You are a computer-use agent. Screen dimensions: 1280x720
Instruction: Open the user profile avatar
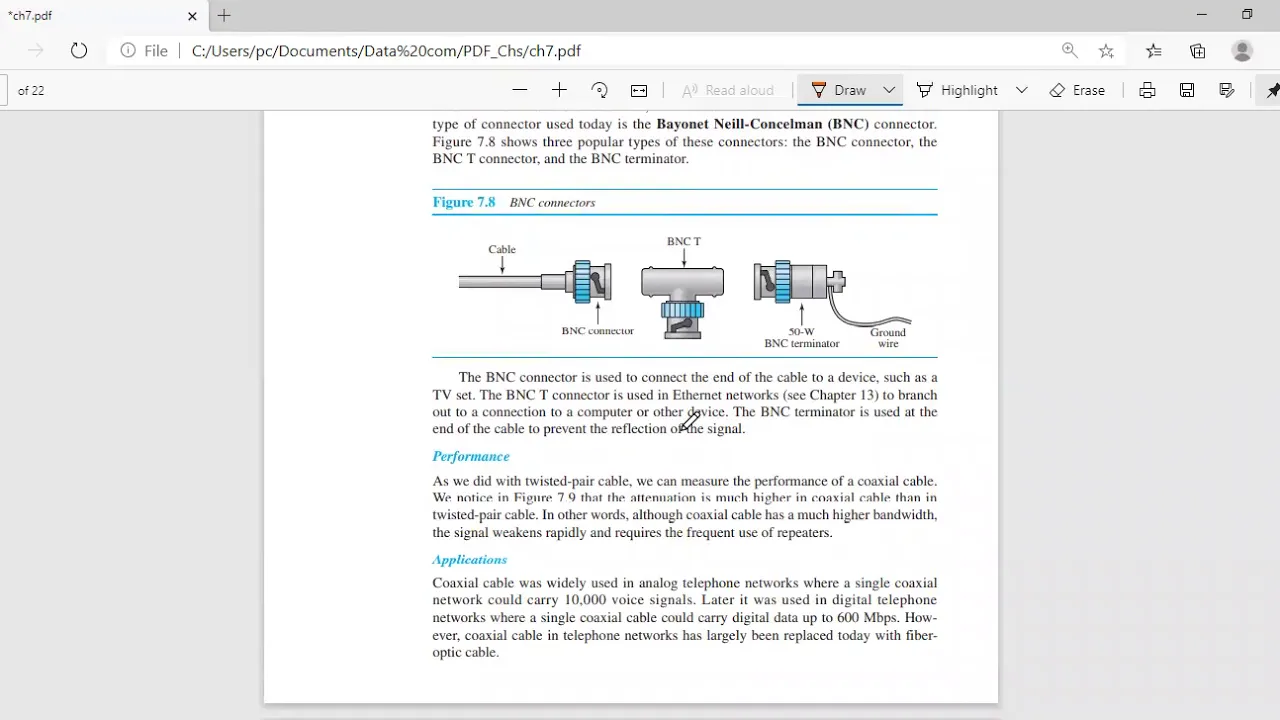(1242, 51)
